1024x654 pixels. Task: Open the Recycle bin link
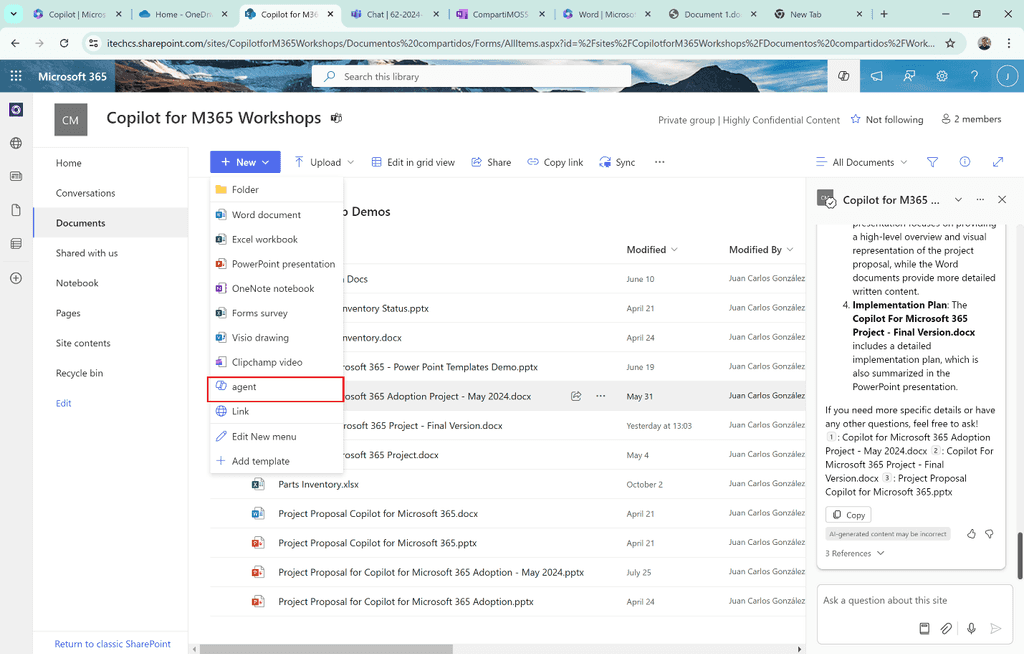coord(79,373)
